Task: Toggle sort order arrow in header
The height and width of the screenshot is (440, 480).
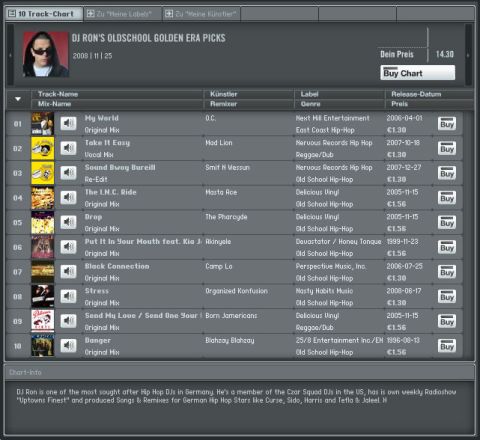Action: [x=18, y=99]
